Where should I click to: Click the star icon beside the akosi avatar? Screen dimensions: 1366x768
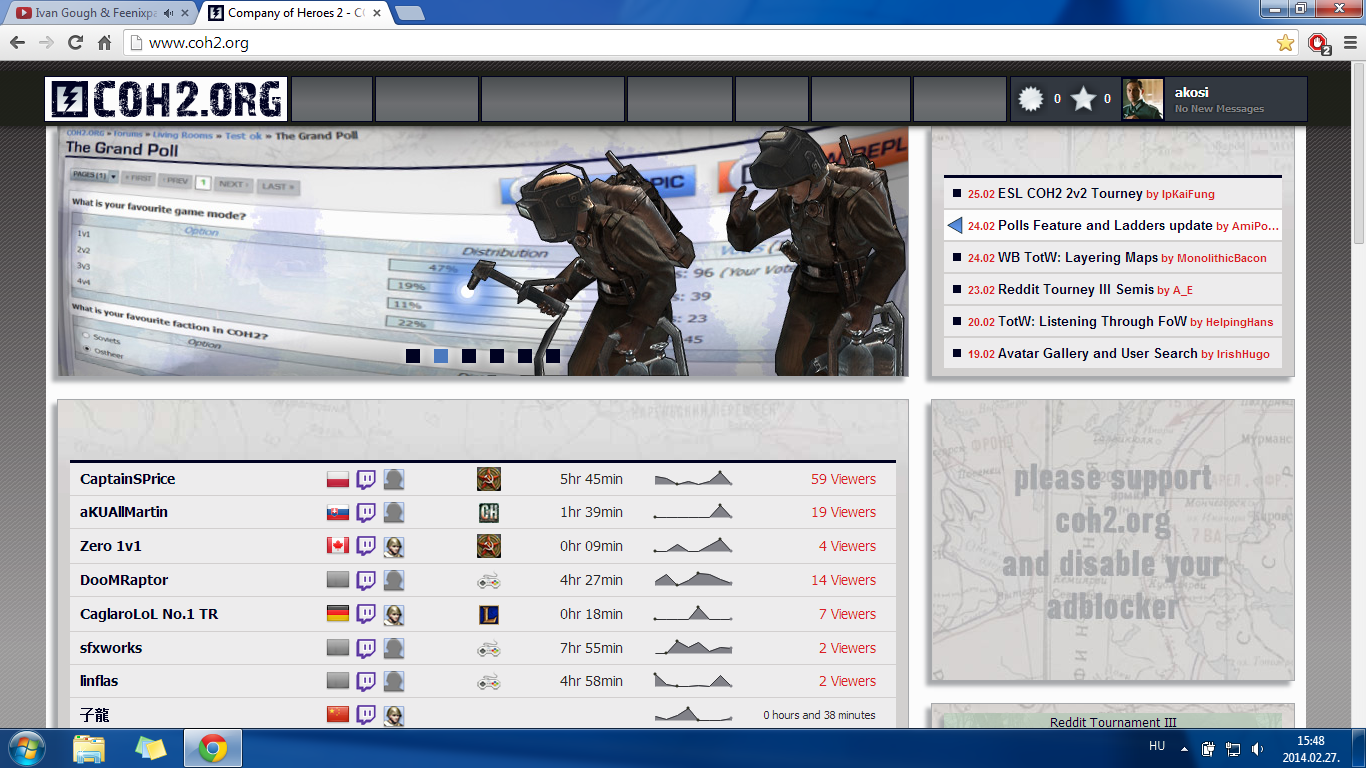pyautogui.click(x=1083, y=99)
